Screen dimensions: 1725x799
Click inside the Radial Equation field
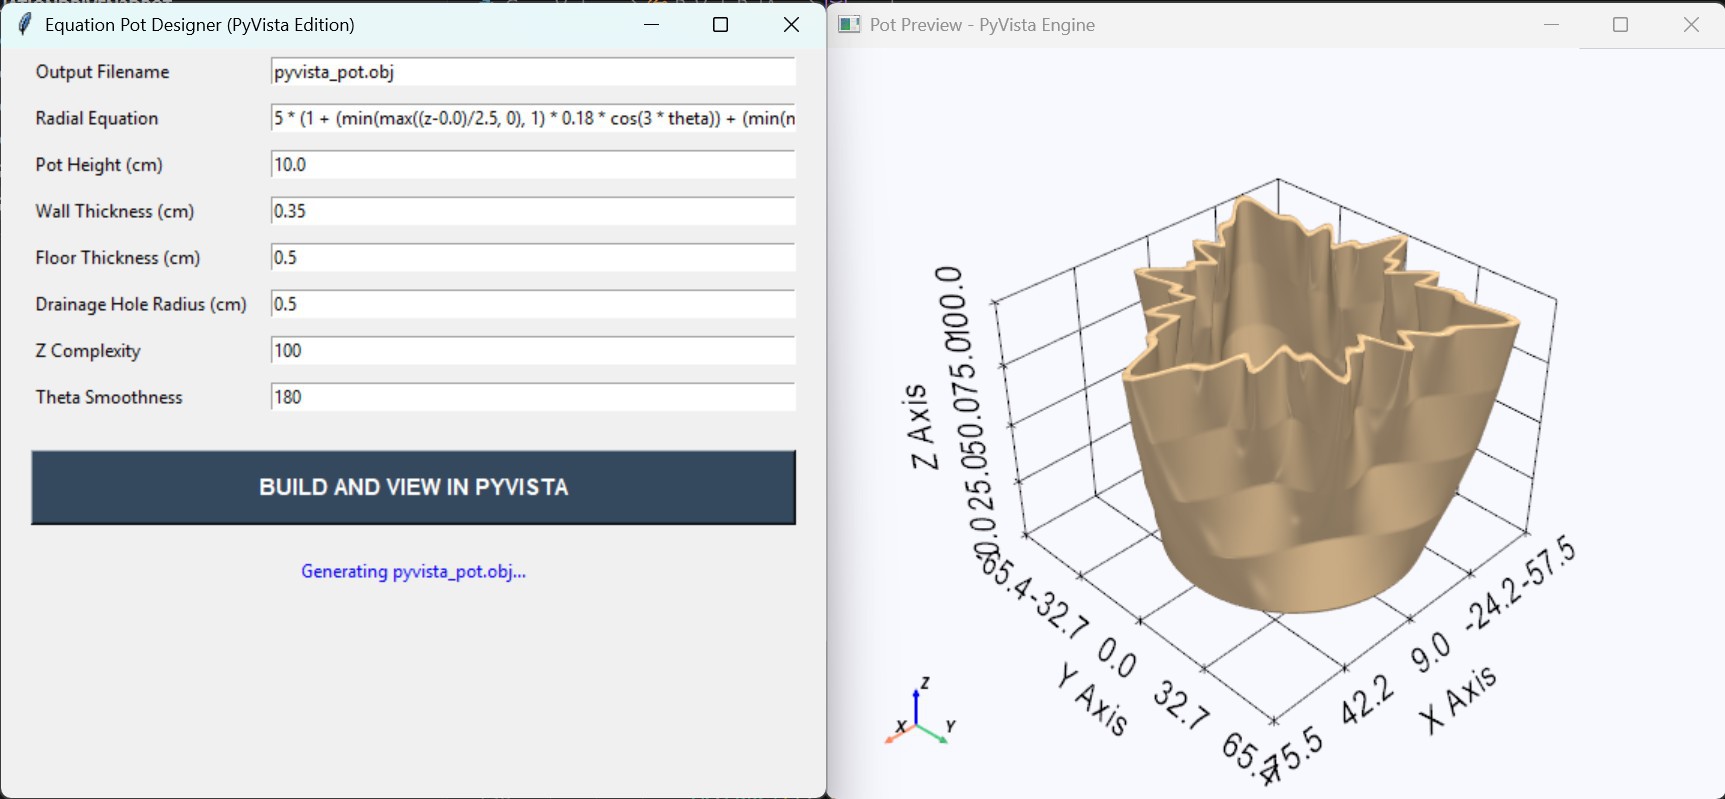click(532, 118)
